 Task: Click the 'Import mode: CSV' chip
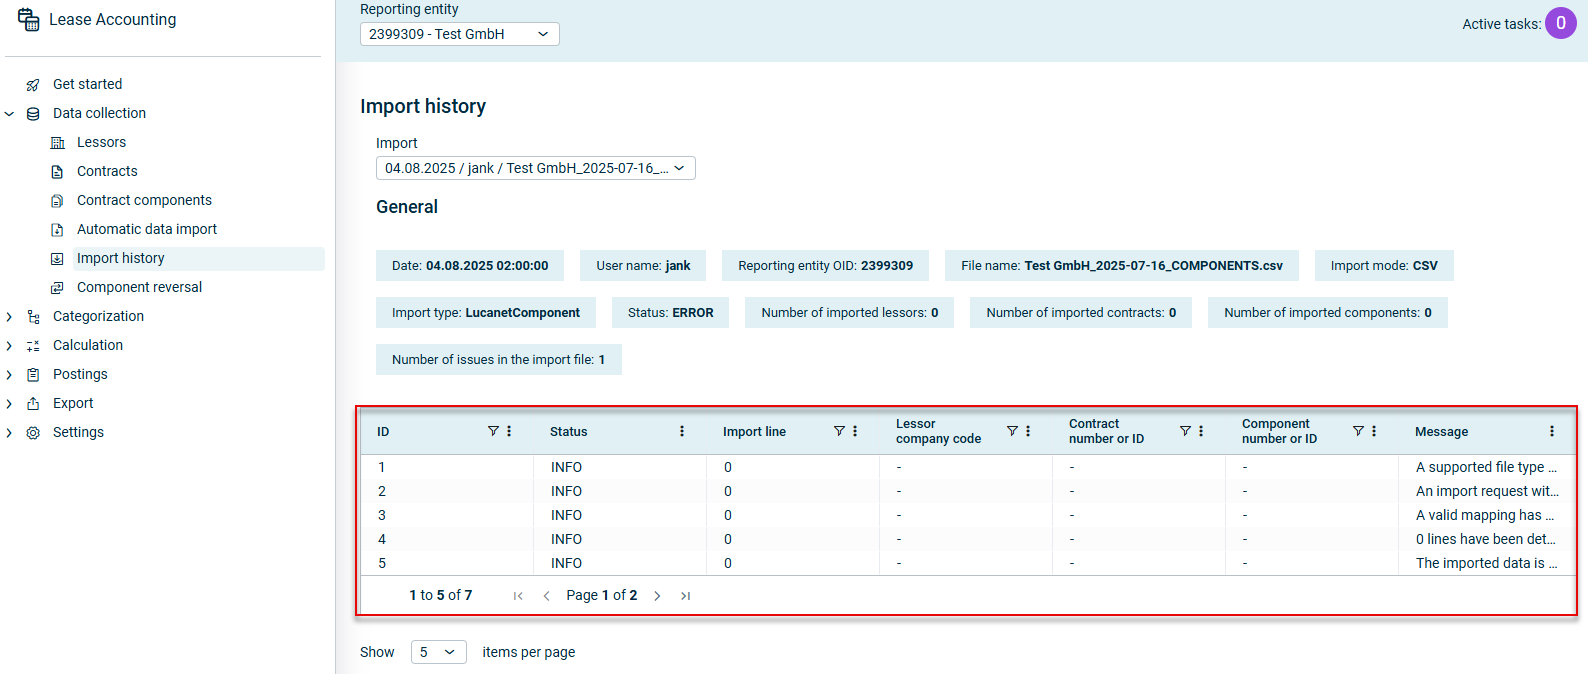click(1384, 266)
